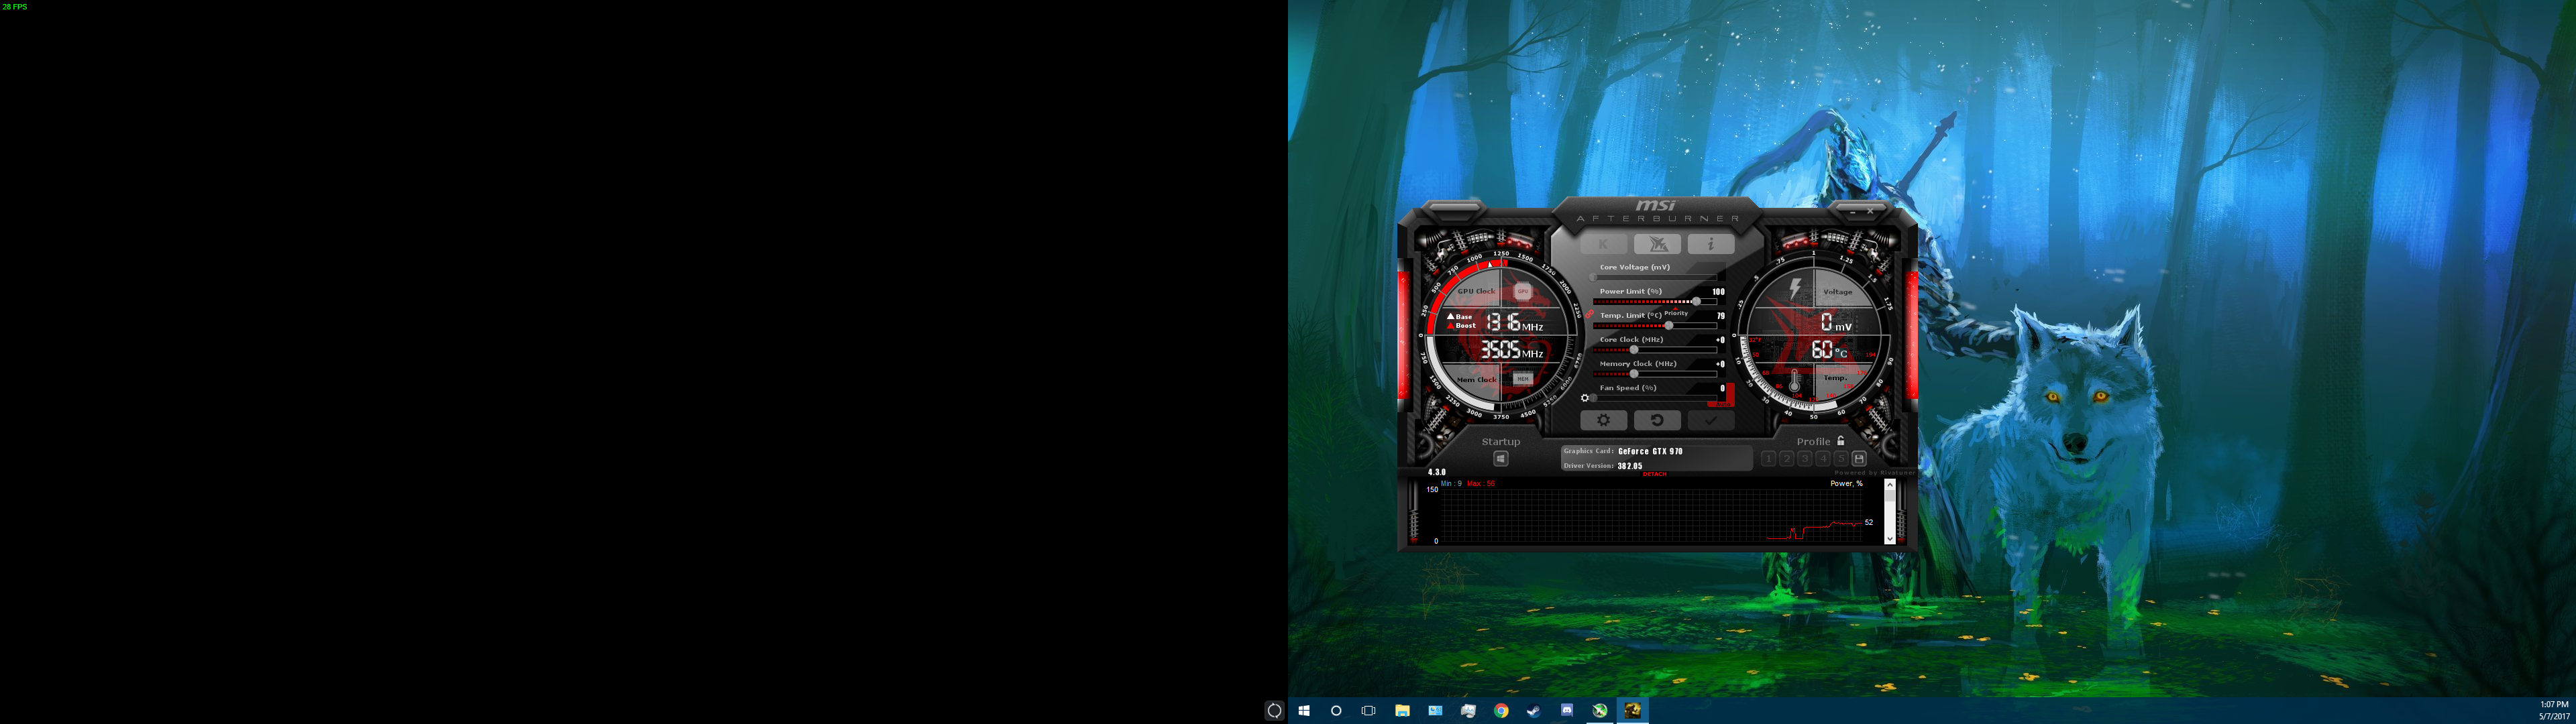Open File Explorer from the taskbar
Image resolution: width=2576 pixels, height=724 pixels.
click(x=1402, y=711)
